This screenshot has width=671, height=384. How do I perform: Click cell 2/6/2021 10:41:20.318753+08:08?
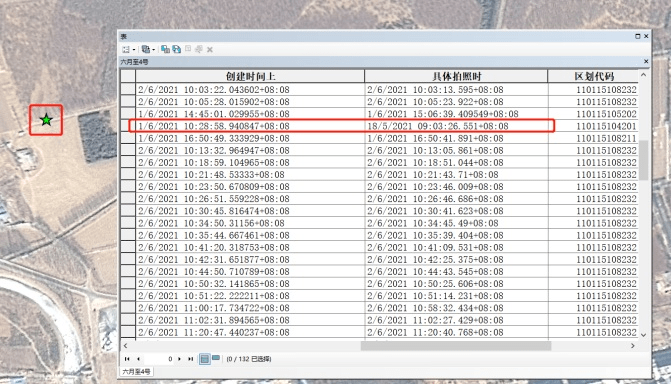click(x=250, y=247)
